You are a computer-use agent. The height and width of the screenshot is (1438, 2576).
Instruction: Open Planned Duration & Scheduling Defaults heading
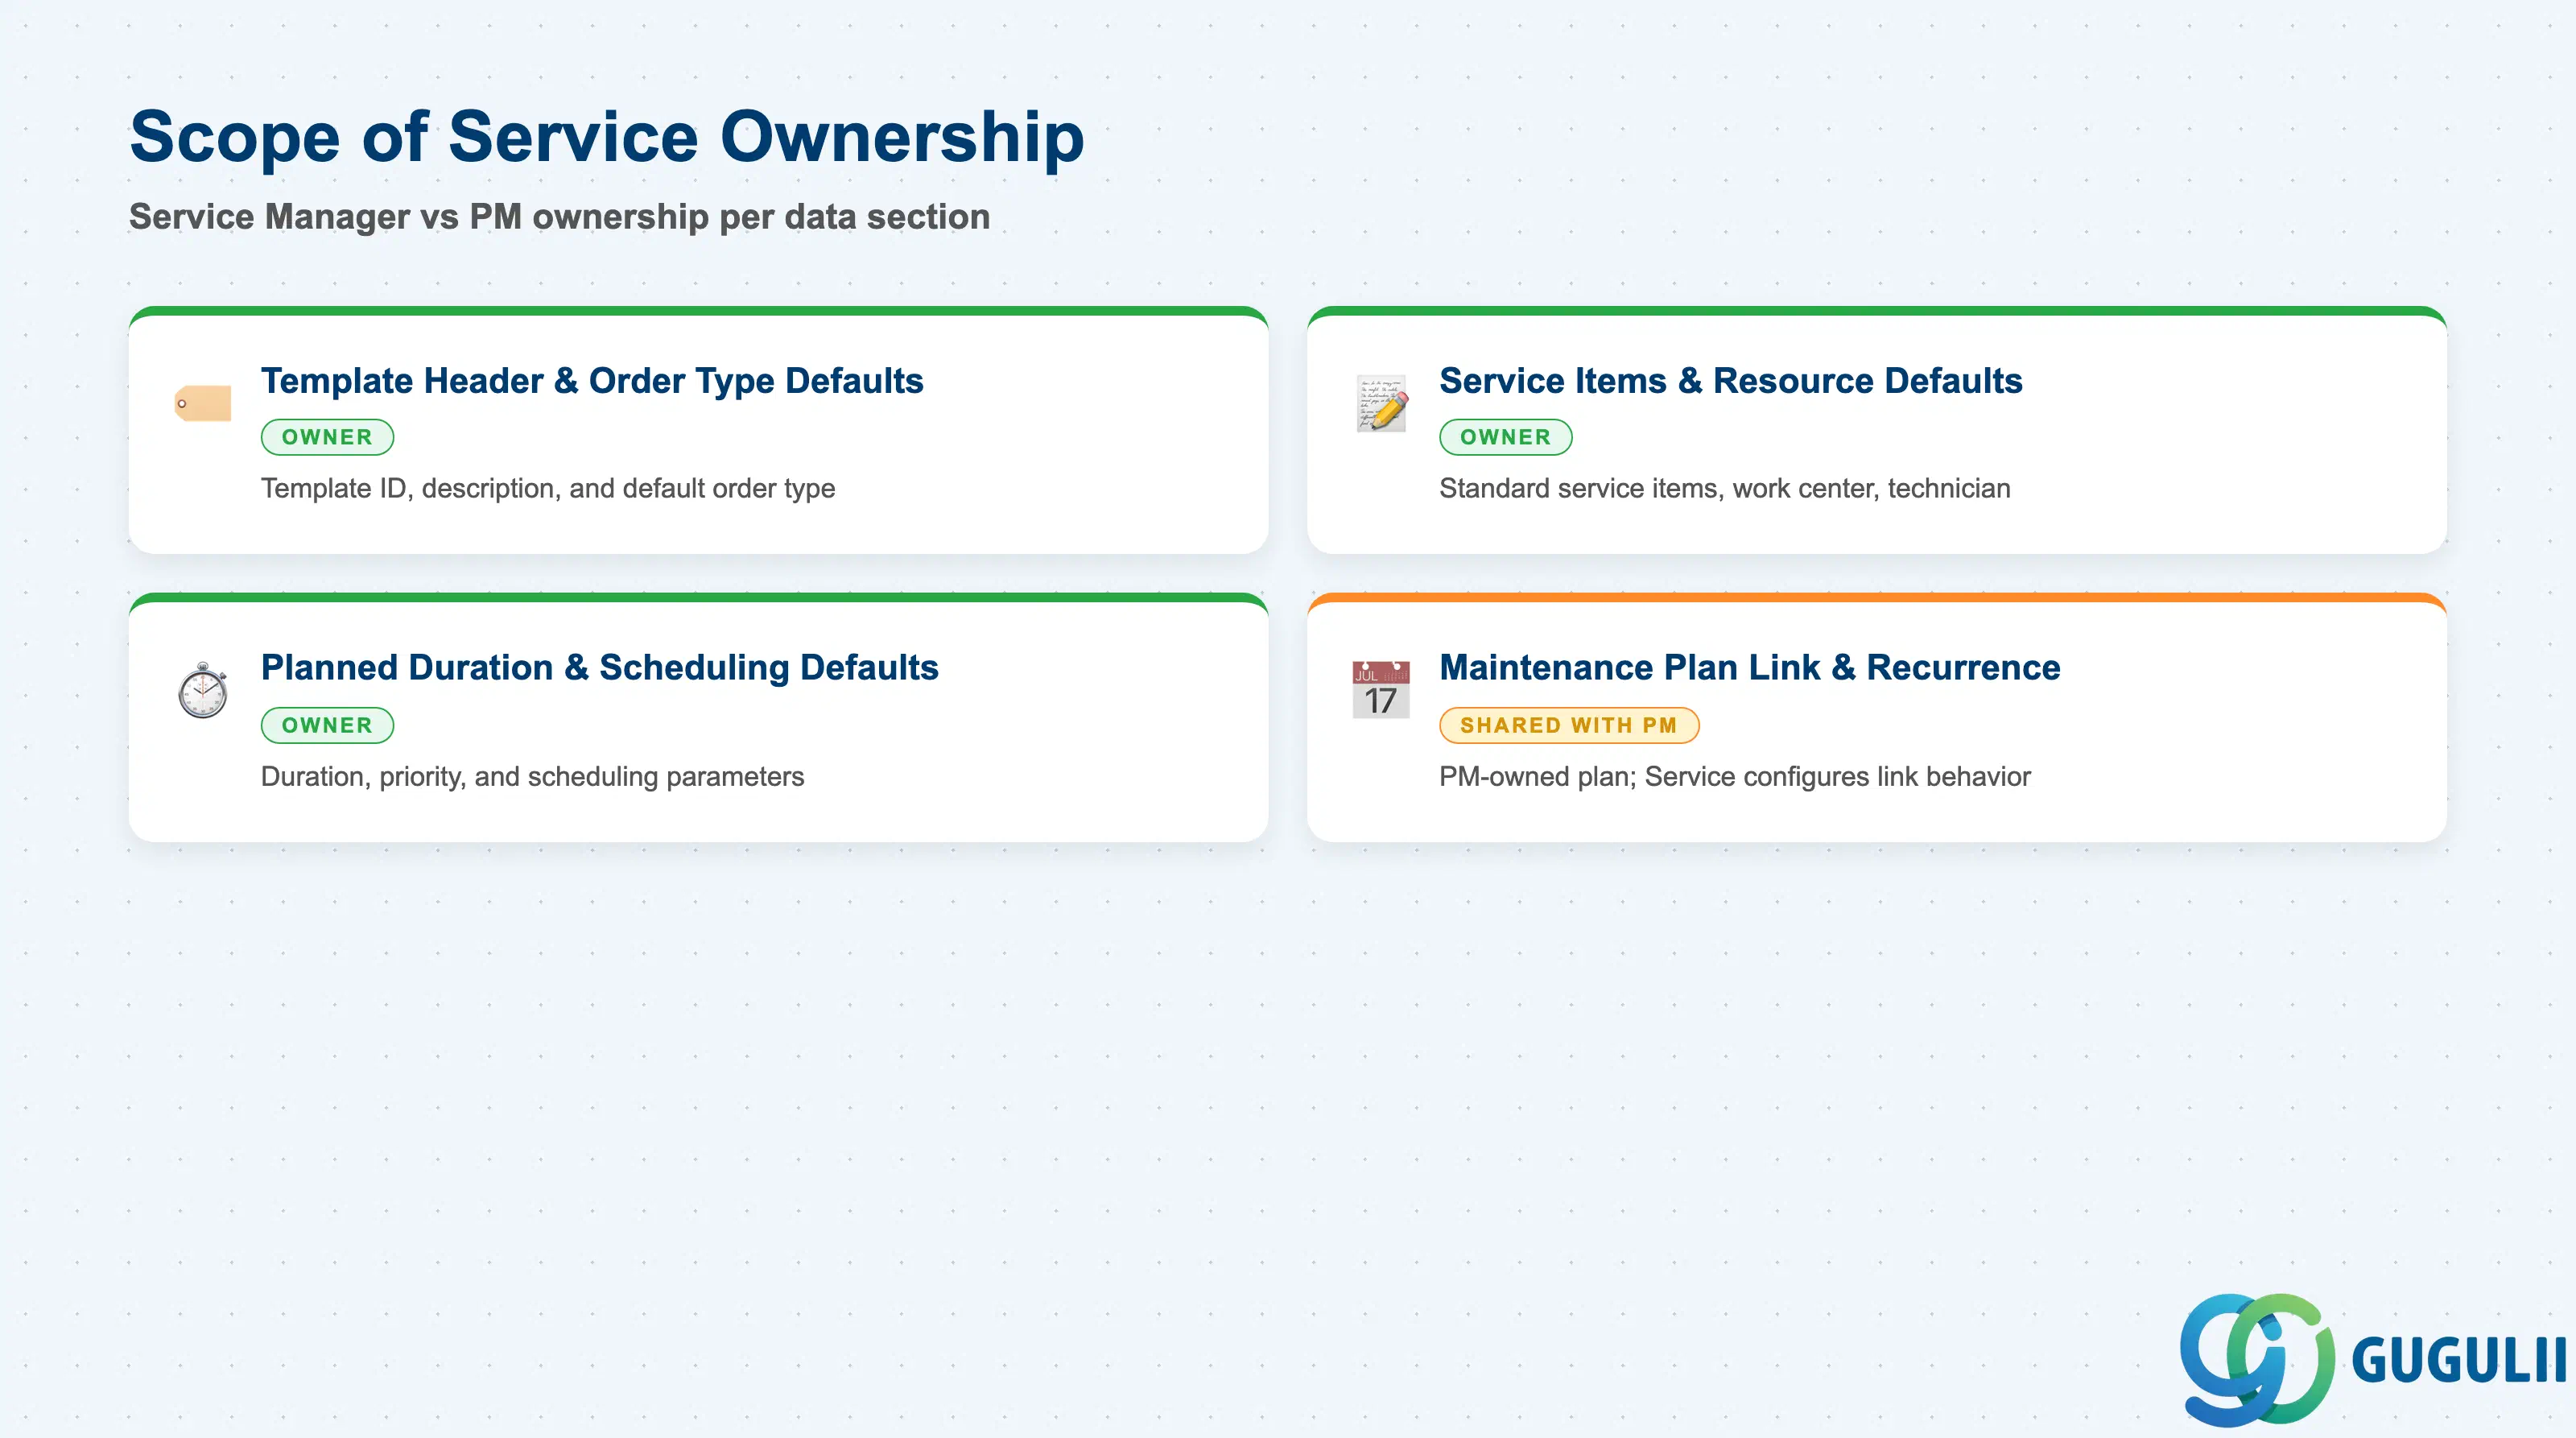tap(600, 668)
